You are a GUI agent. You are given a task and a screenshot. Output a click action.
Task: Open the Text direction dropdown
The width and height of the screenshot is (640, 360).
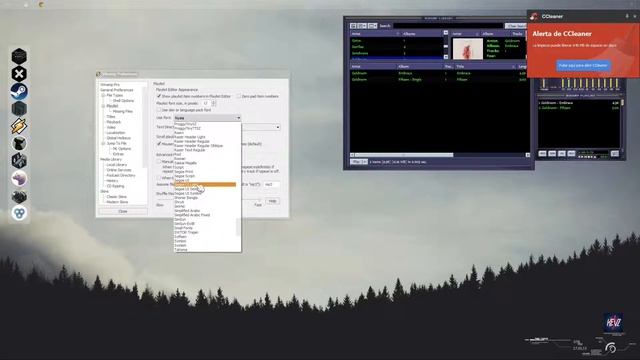point(278,127)
